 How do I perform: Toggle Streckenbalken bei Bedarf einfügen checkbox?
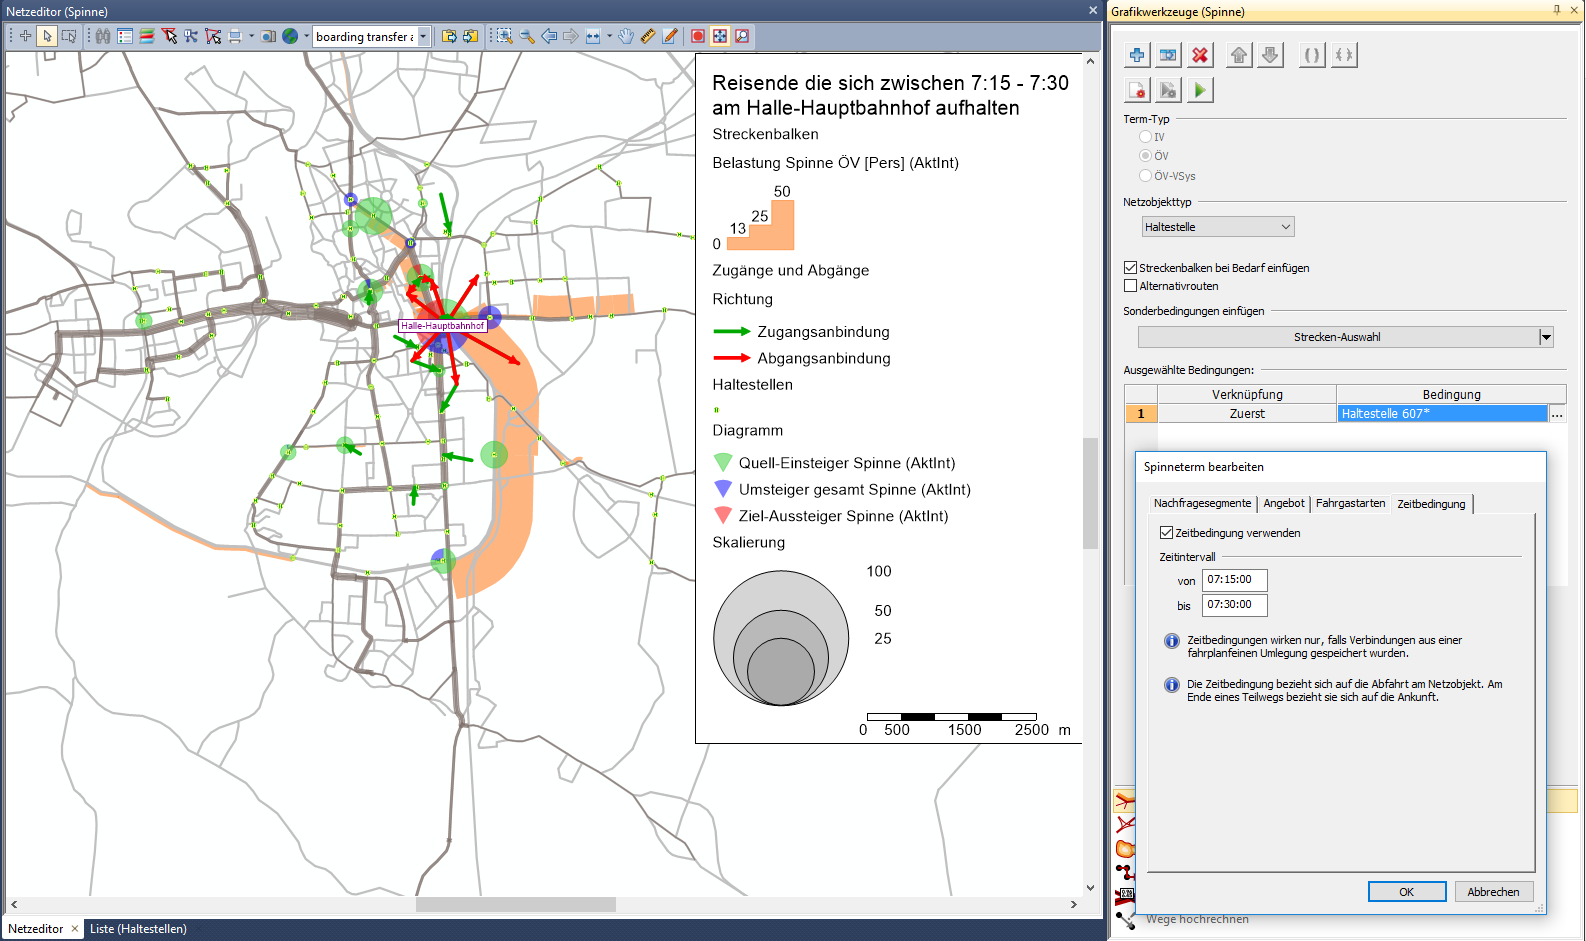pos(1131,268)
